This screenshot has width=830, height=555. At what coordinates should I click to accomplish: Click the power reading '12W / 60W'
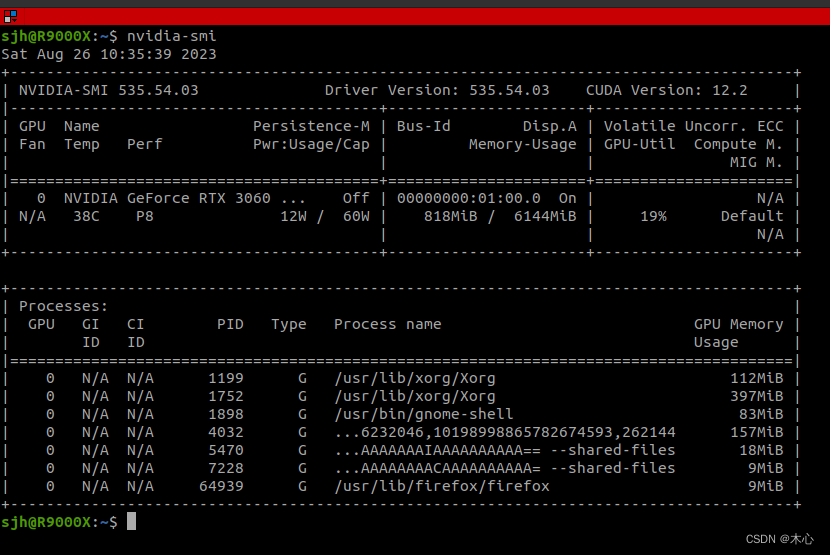point(325,217)
